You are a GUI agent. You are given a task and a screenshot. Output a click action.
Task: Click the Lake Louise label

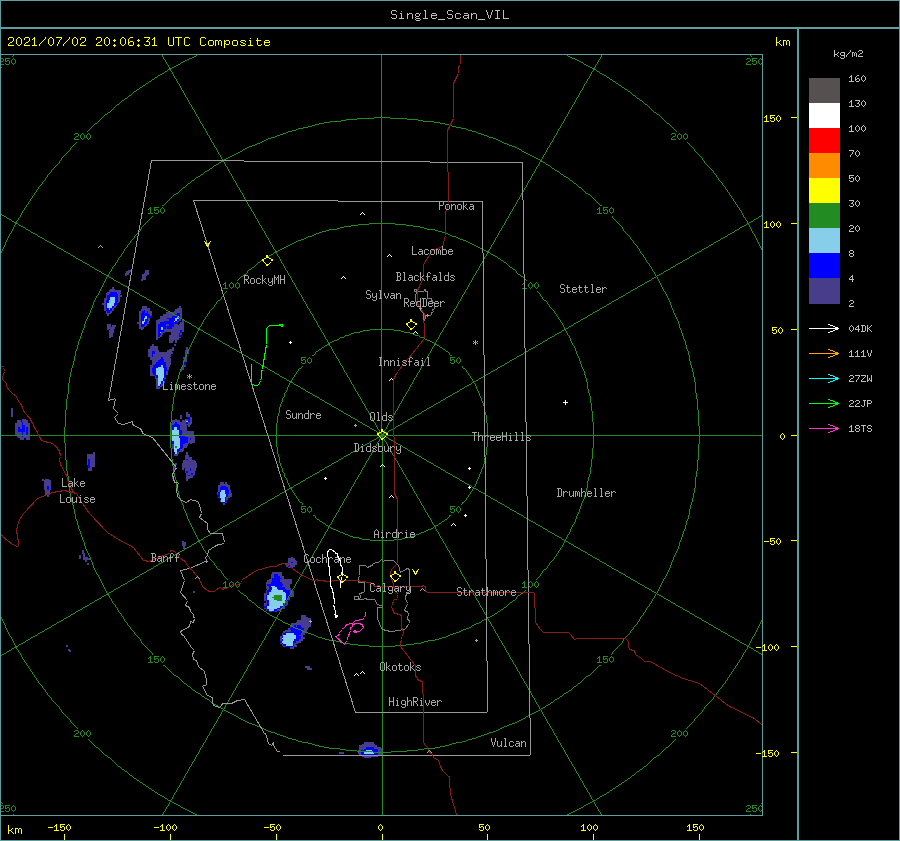77,491
